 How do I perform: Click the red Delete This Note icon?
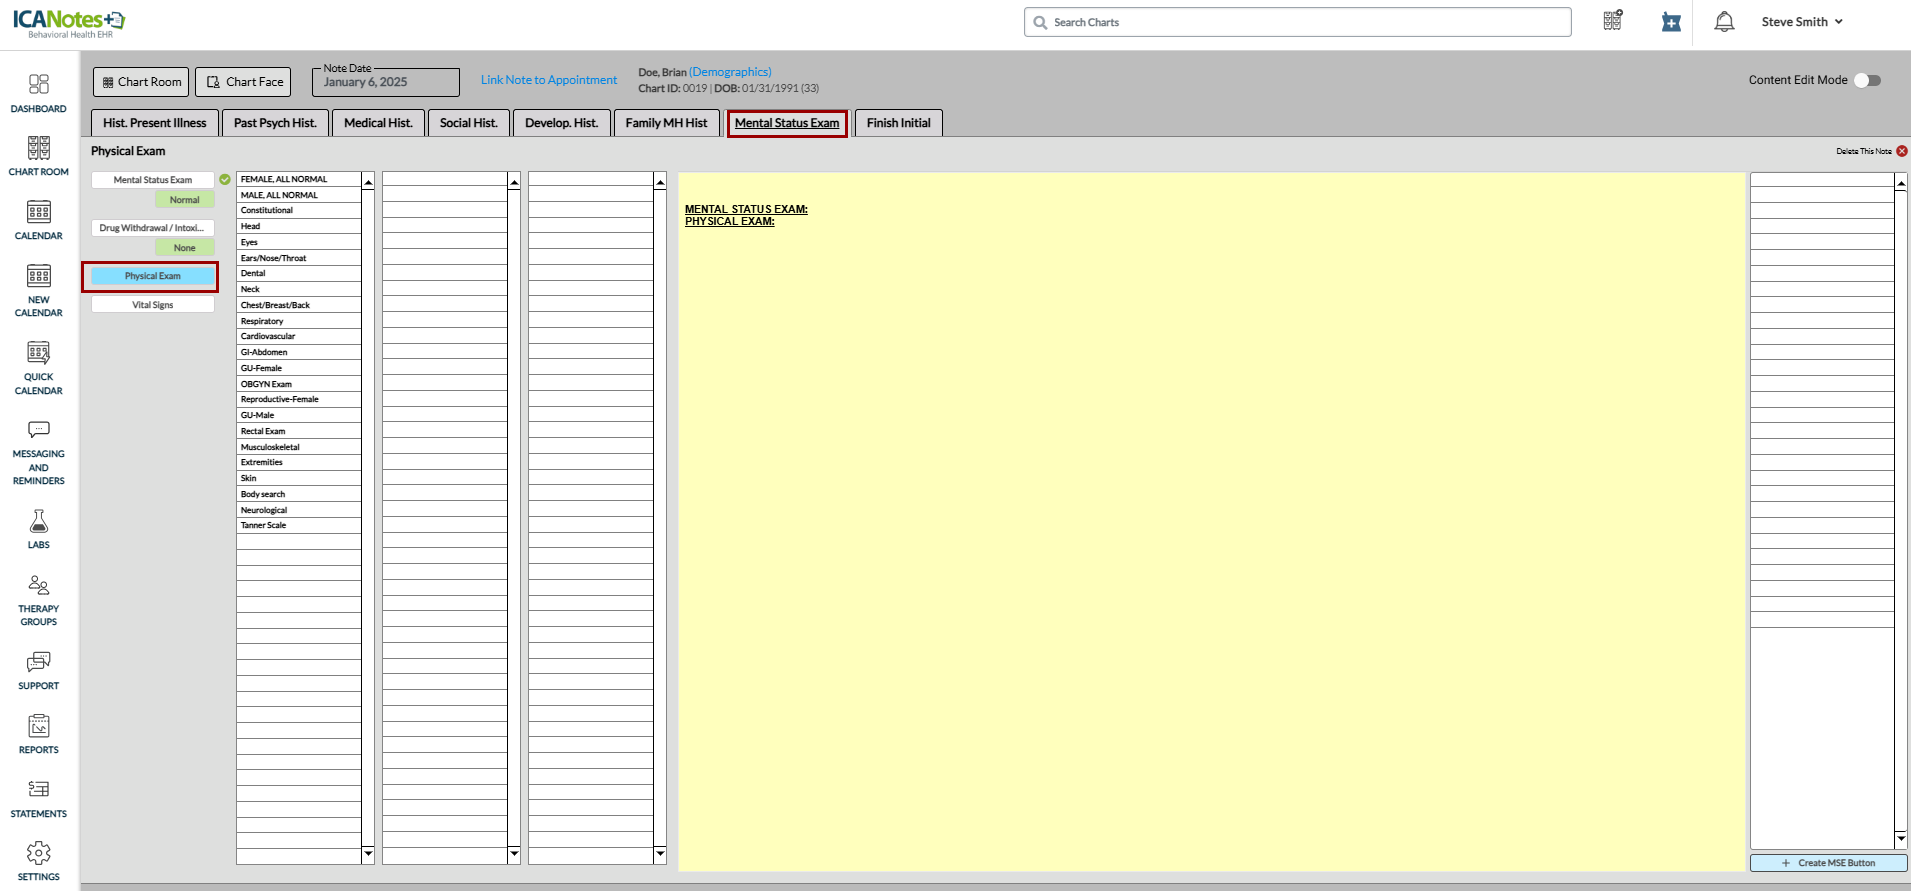click(1902, 151)
